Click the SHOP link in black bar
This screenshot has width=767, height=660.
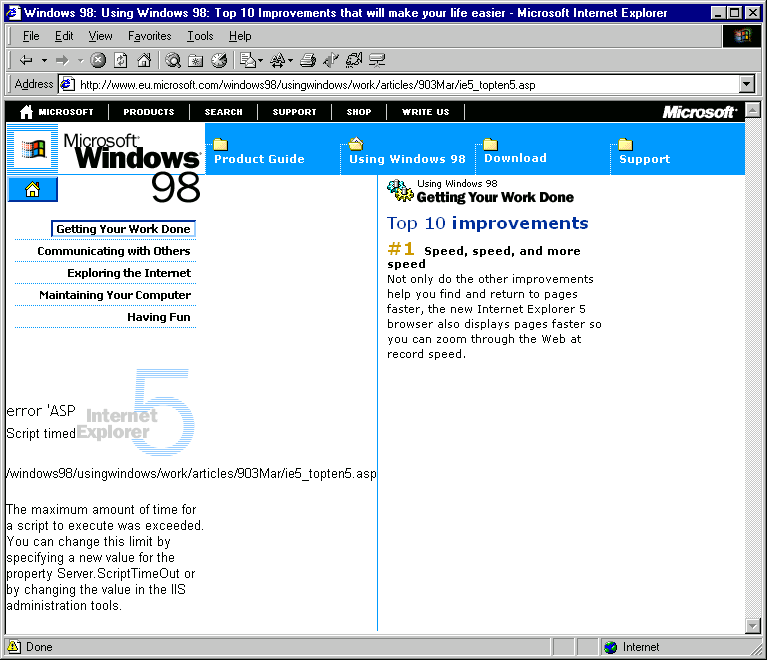(x=359, y=112)
